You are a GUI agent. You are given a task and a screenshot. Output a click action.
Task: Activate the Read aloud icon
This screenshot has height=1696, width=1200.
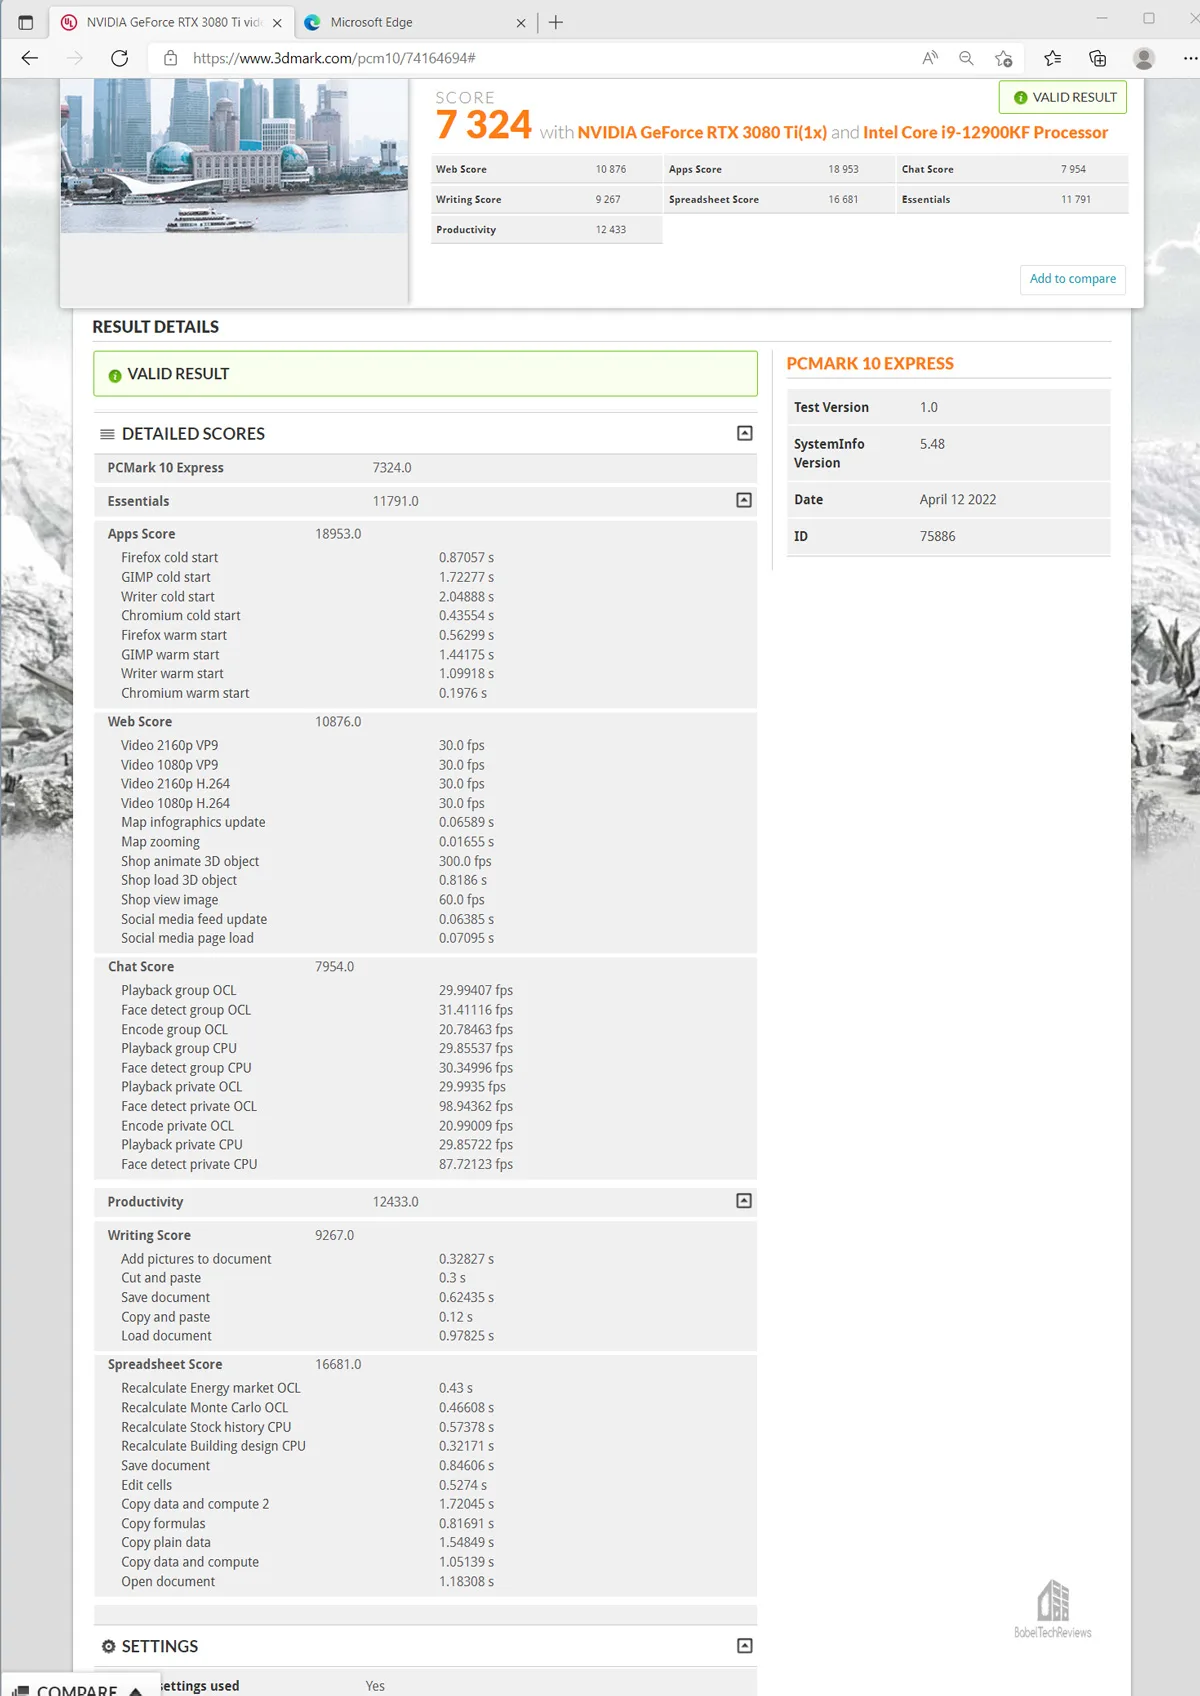click(x=930, y=58)
